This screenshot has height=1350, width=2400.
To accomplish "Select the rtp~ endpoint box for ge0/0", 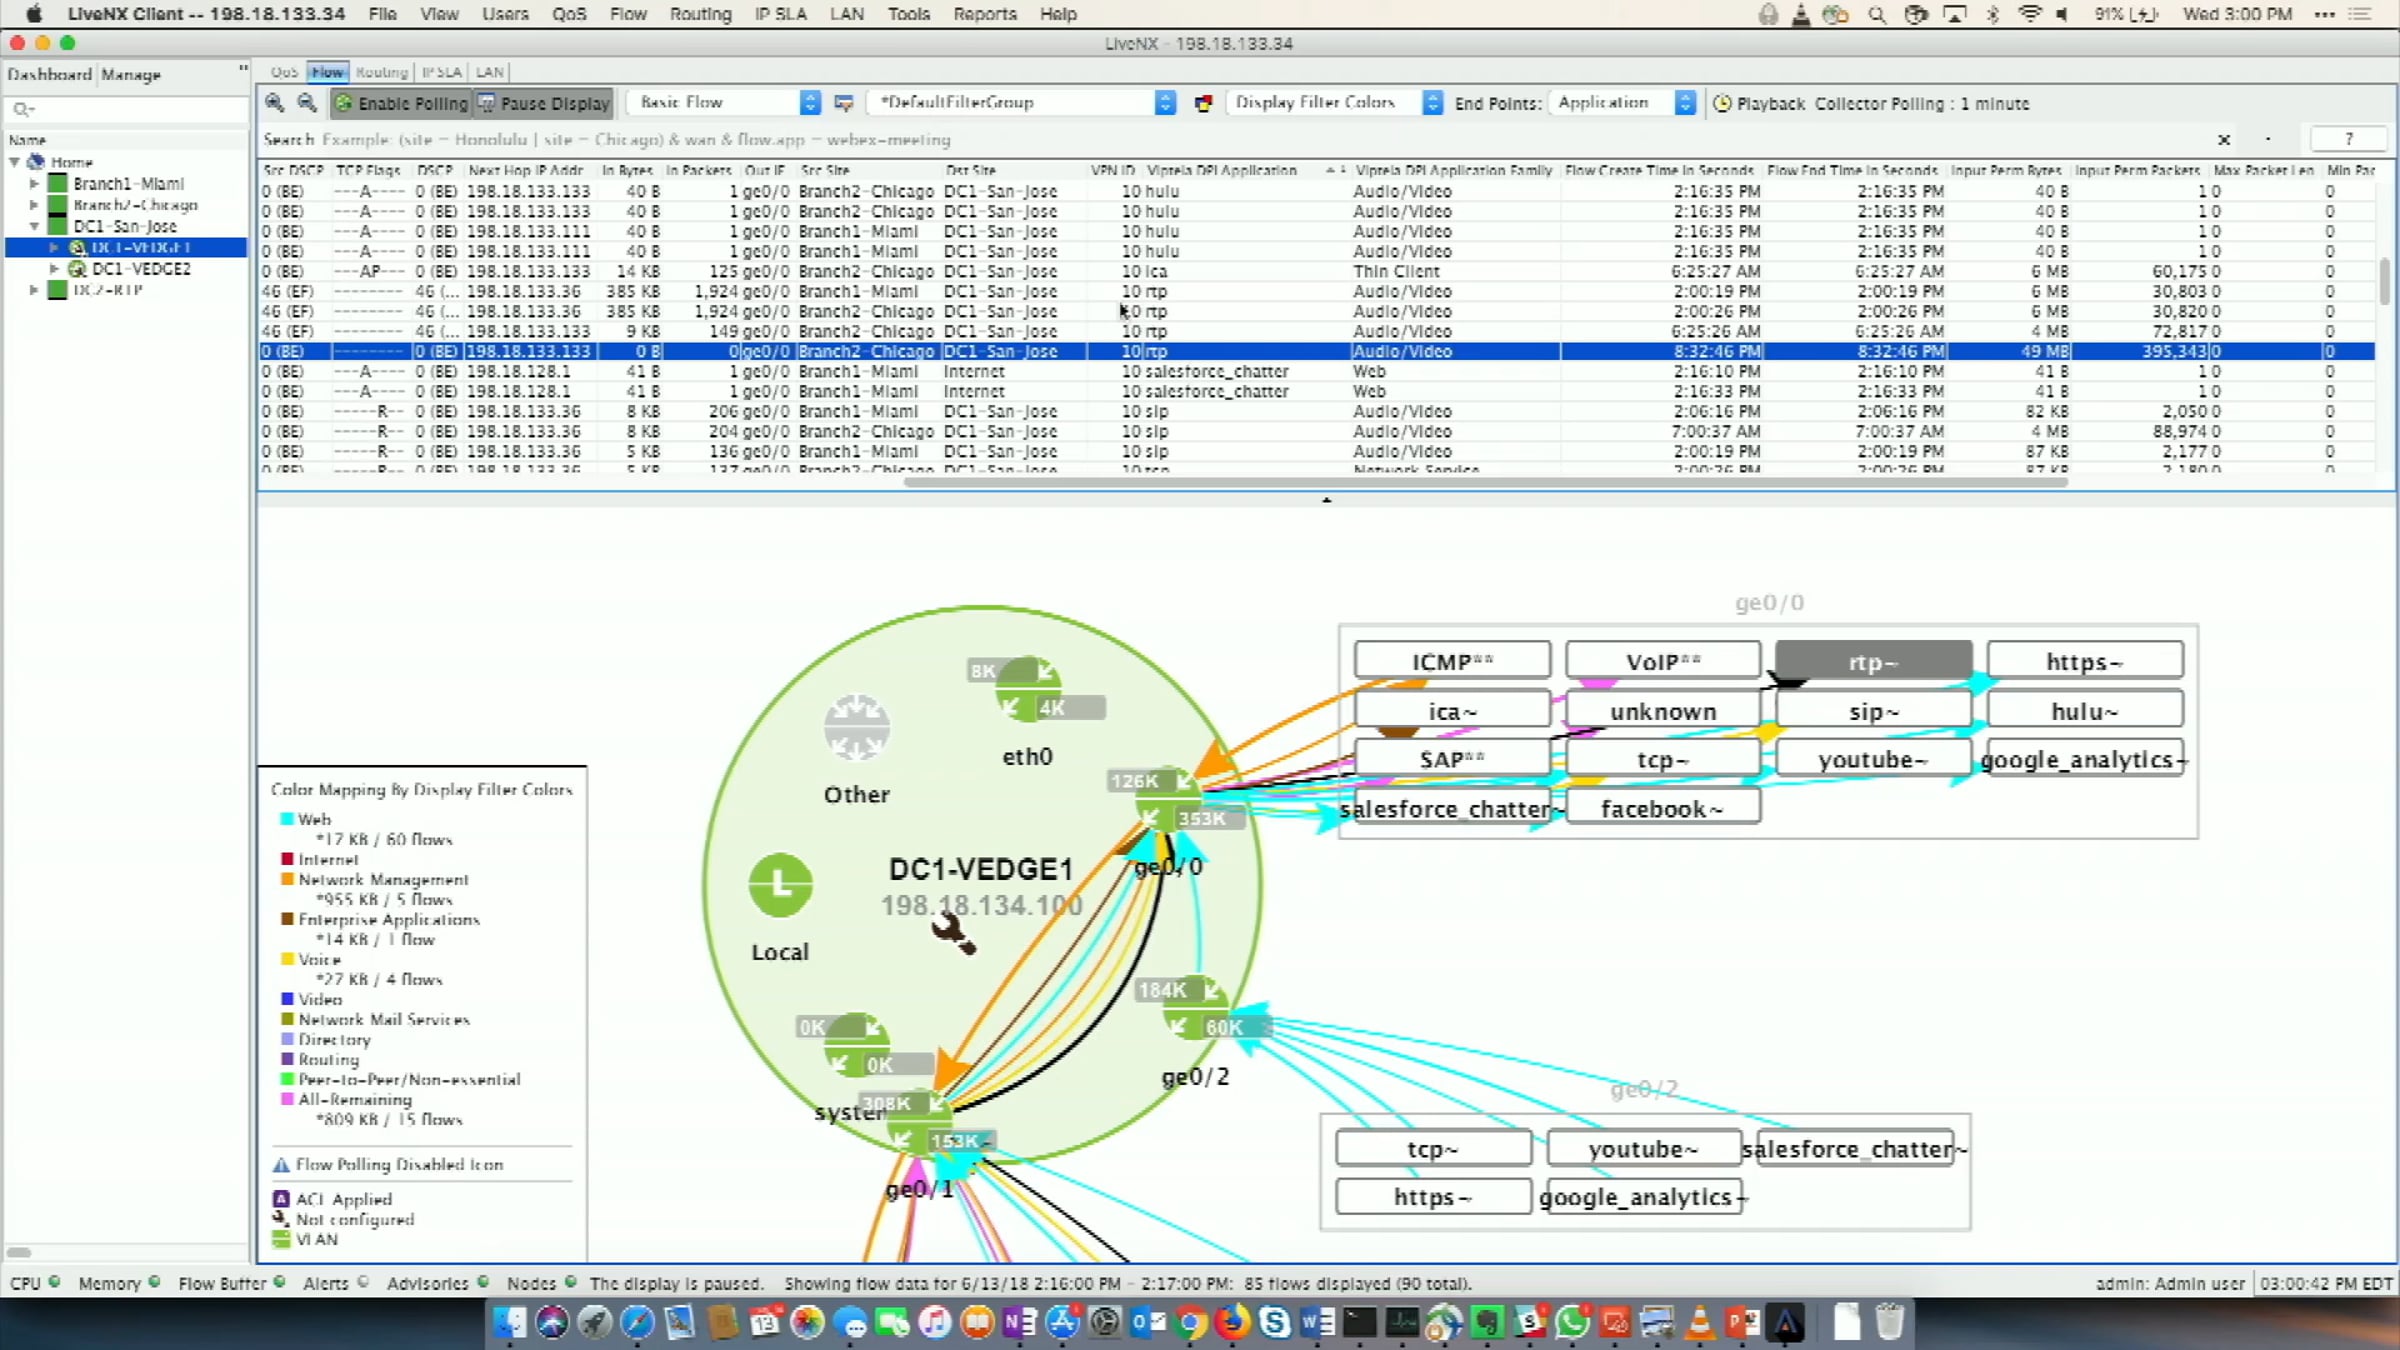I will (1873, 662).
